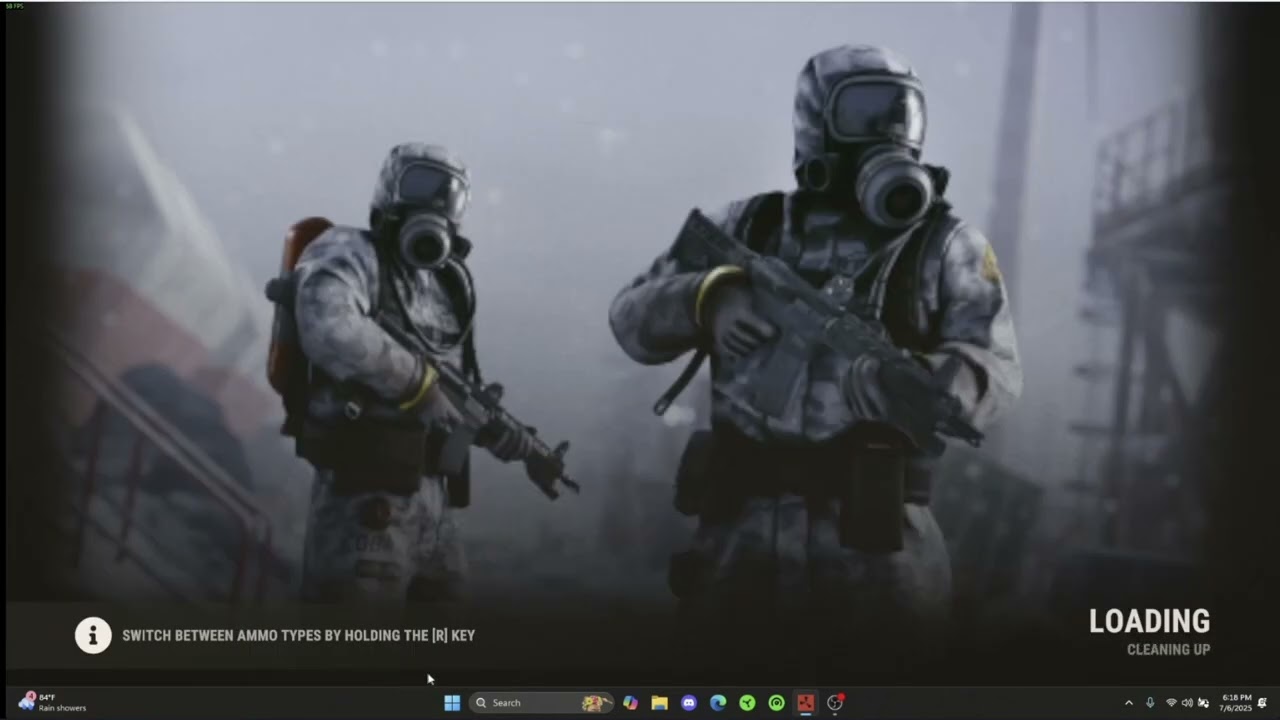Click the CLEANING UP status text
This screenshot has height=720, width=1280.
[1168, 650]
